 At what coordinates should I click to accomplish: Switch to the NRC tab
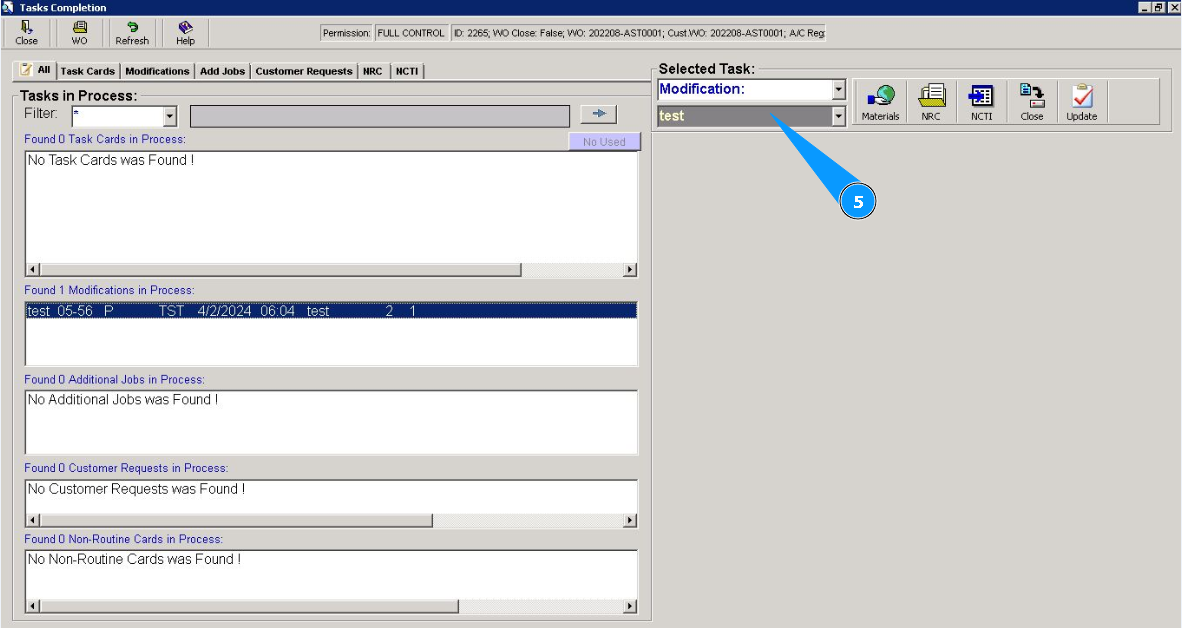pyautogui.click(x=372, y=71)
